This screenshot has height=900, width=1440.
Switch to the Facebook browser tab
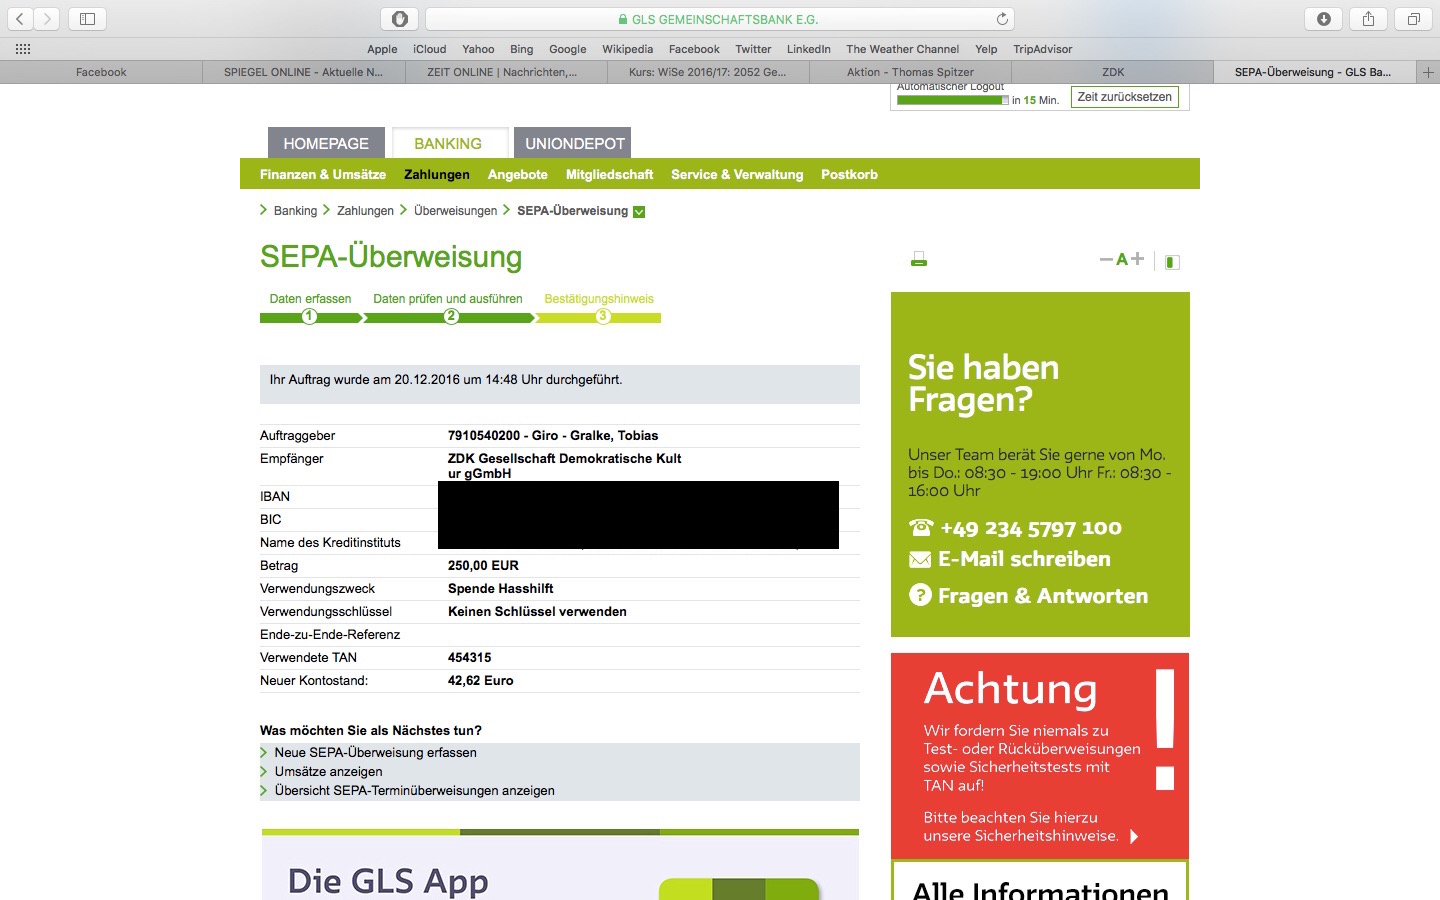(101, 72)
